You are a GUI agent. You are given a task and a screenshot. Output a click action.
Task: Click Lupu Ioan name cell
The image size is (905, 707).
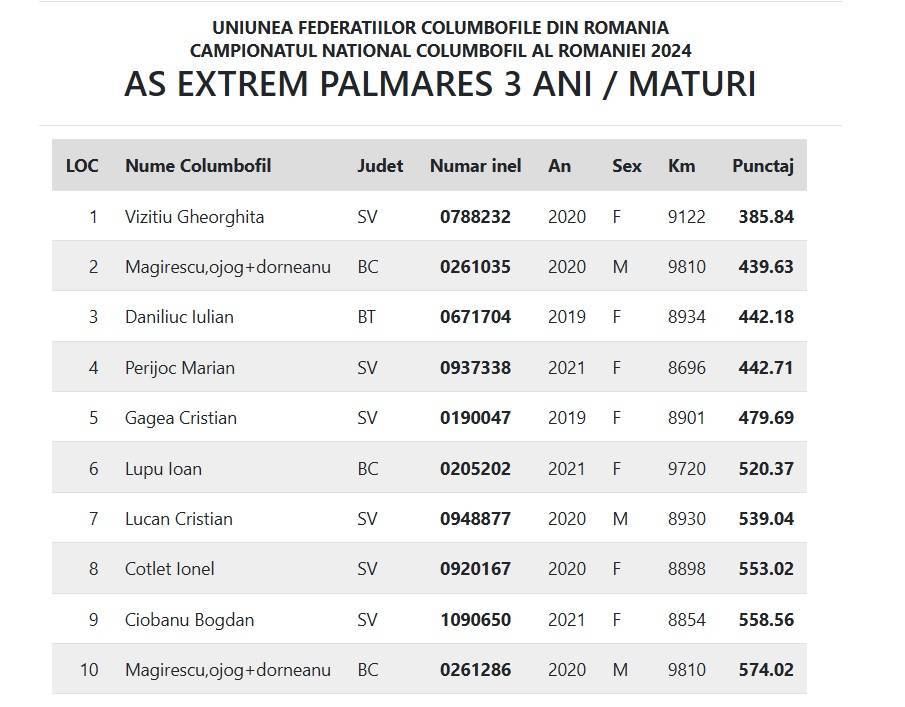[163, 469]
